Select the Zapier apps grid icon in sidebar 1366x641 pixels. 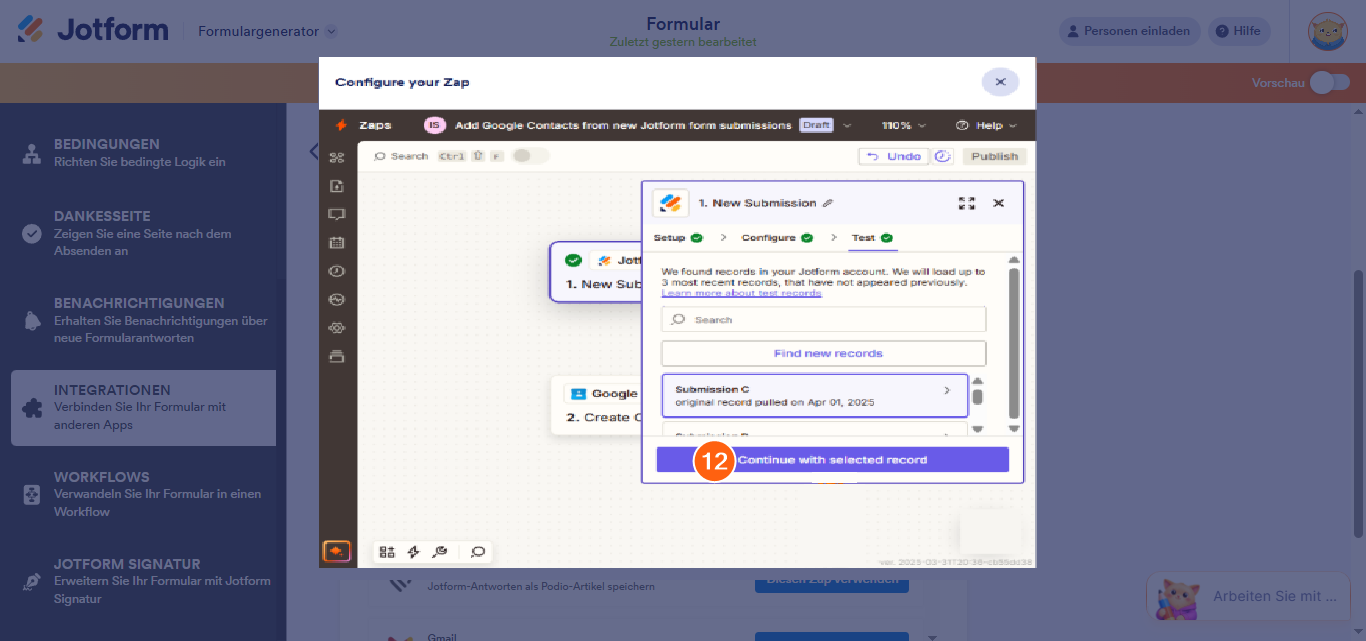click(x=337, y=155)
